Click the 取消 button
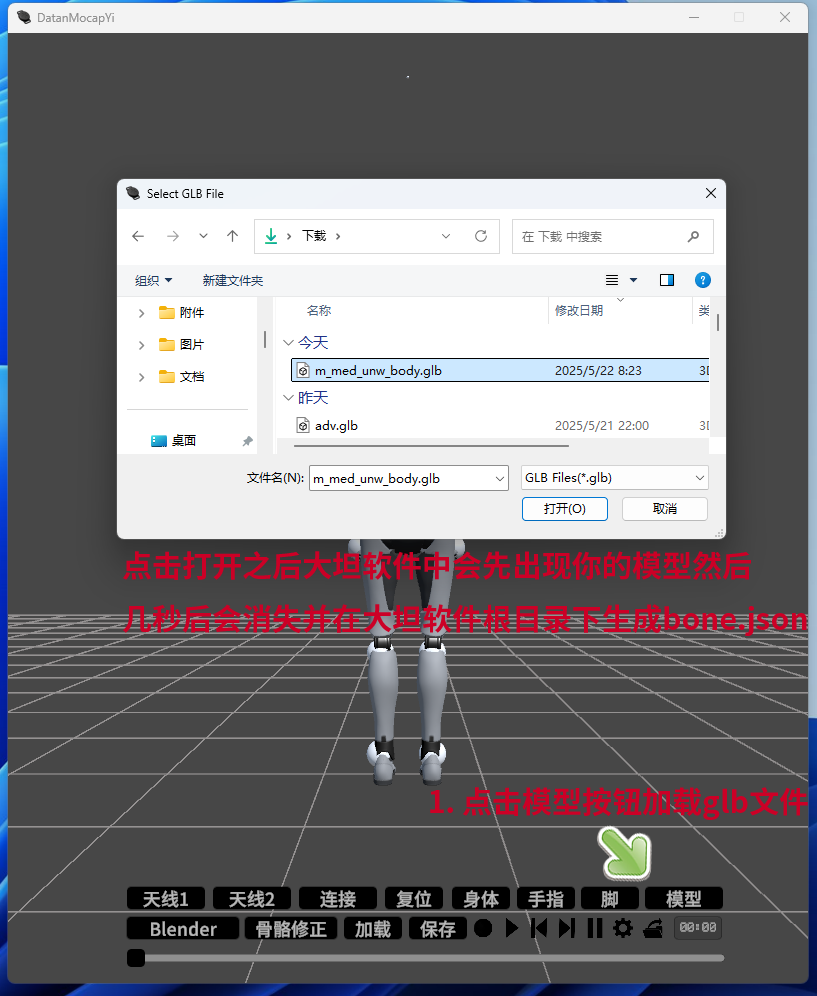Viewport: 817px width, 996px height. 664,509
